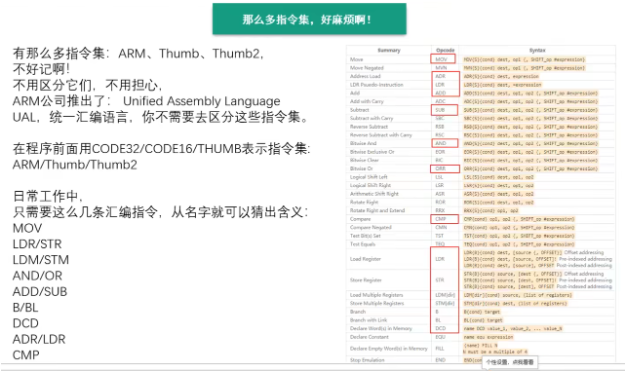Select the ADD opcode cell in Add row
The width and height of the screenshot is (625, 371).
(x=440, y=93)
